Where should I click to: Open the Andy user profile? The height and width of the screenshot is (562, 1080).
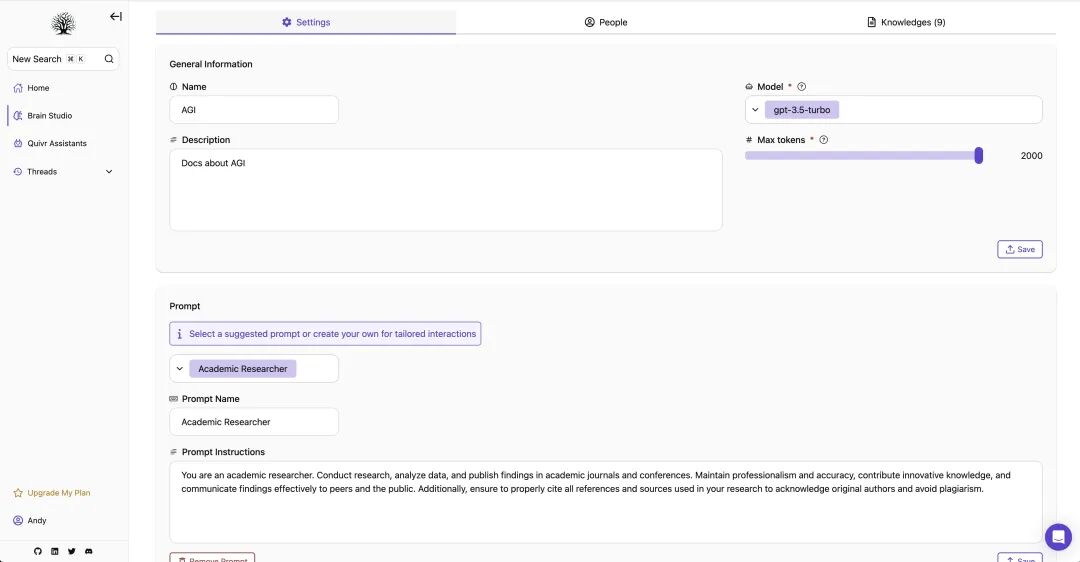coord(30,521)
